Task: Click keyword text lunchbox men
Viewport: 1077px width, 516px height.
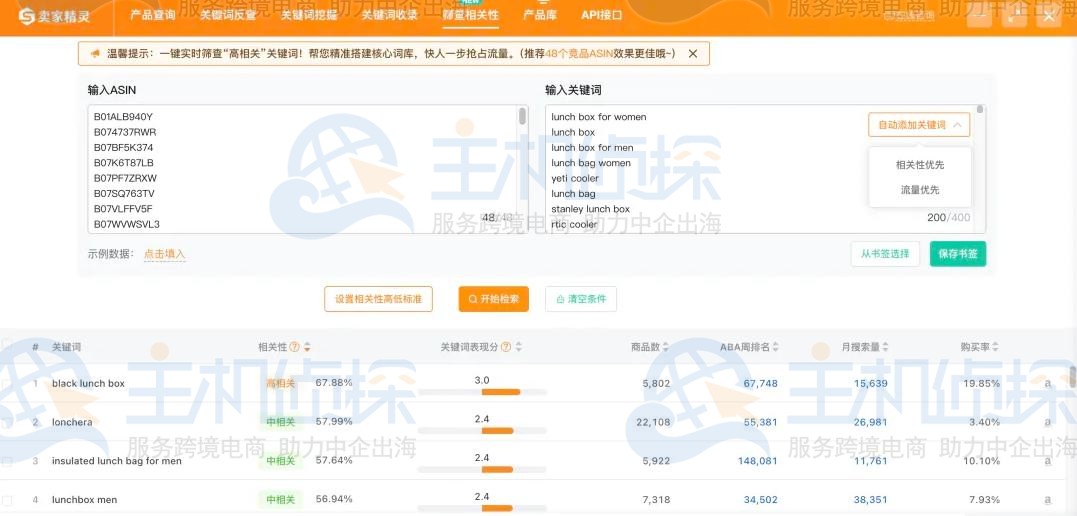Action: point(84,500)
